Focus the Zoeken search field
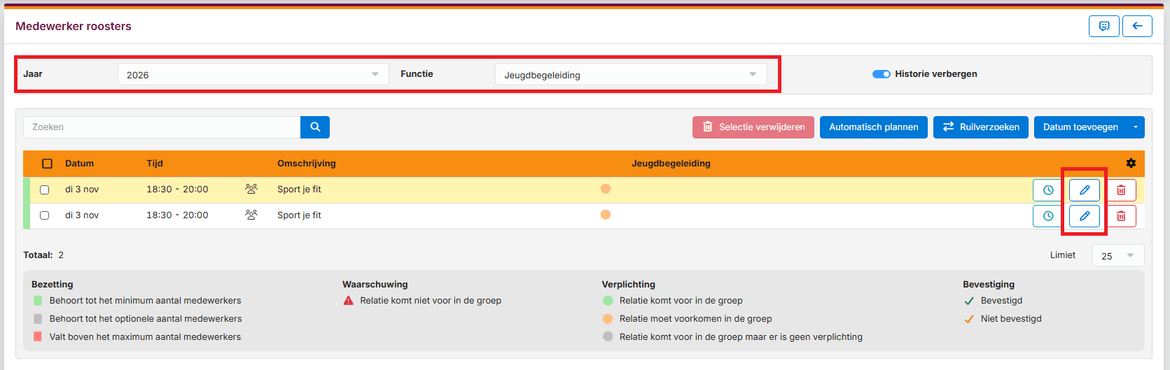The height and width of the screenshot is (370, 1170). 162,127
